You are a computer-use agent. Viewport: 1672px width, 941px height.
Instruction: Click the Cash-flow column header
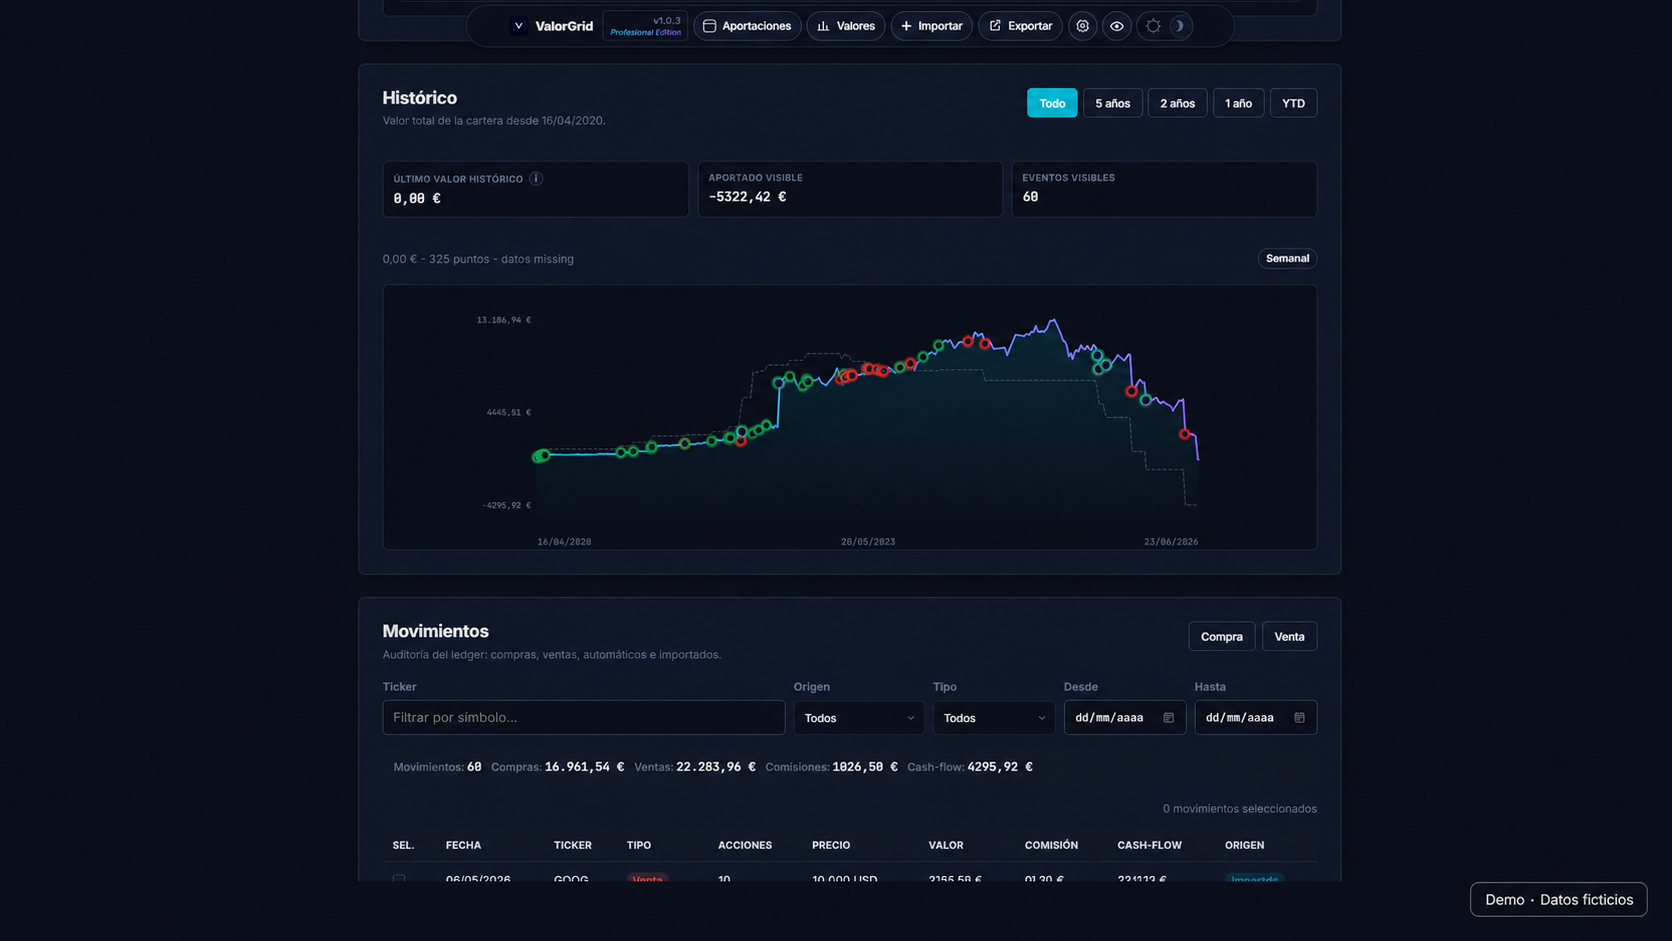tap(1149, 845)
